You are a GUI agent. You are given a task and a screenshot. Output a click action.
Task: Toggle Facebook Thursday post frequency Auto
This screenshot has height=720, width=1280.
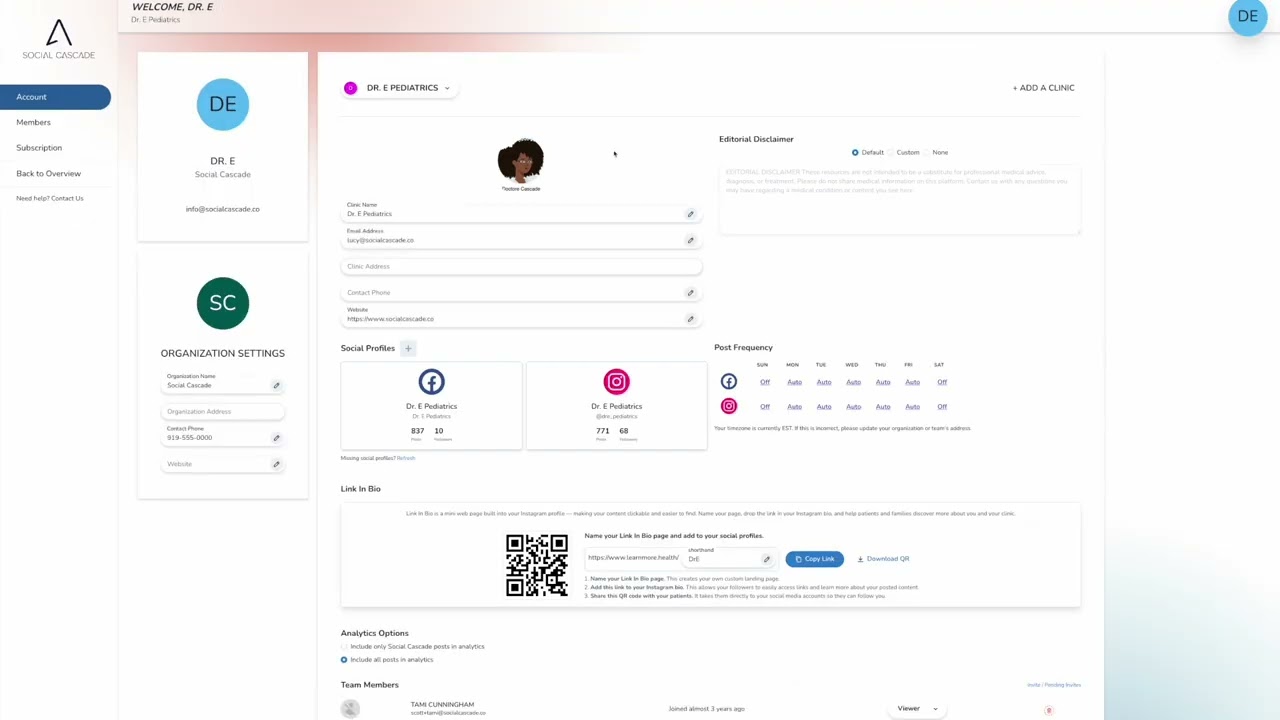(x=883, y=382)
